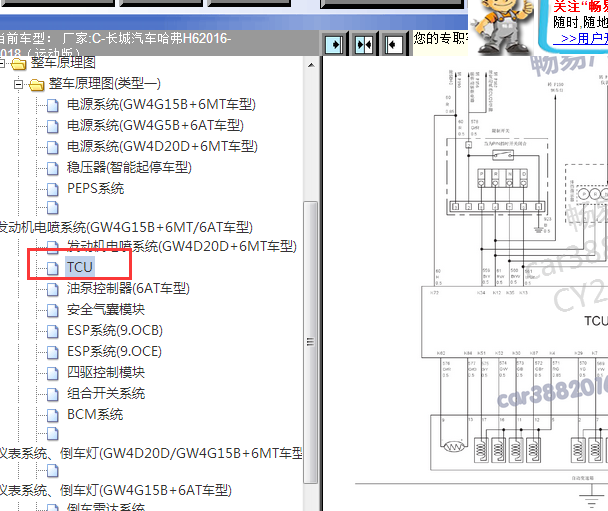Open the ESP系统(9.OCE) diagram entry
This screenshot has width=608, height=511.
click(114, 351)
